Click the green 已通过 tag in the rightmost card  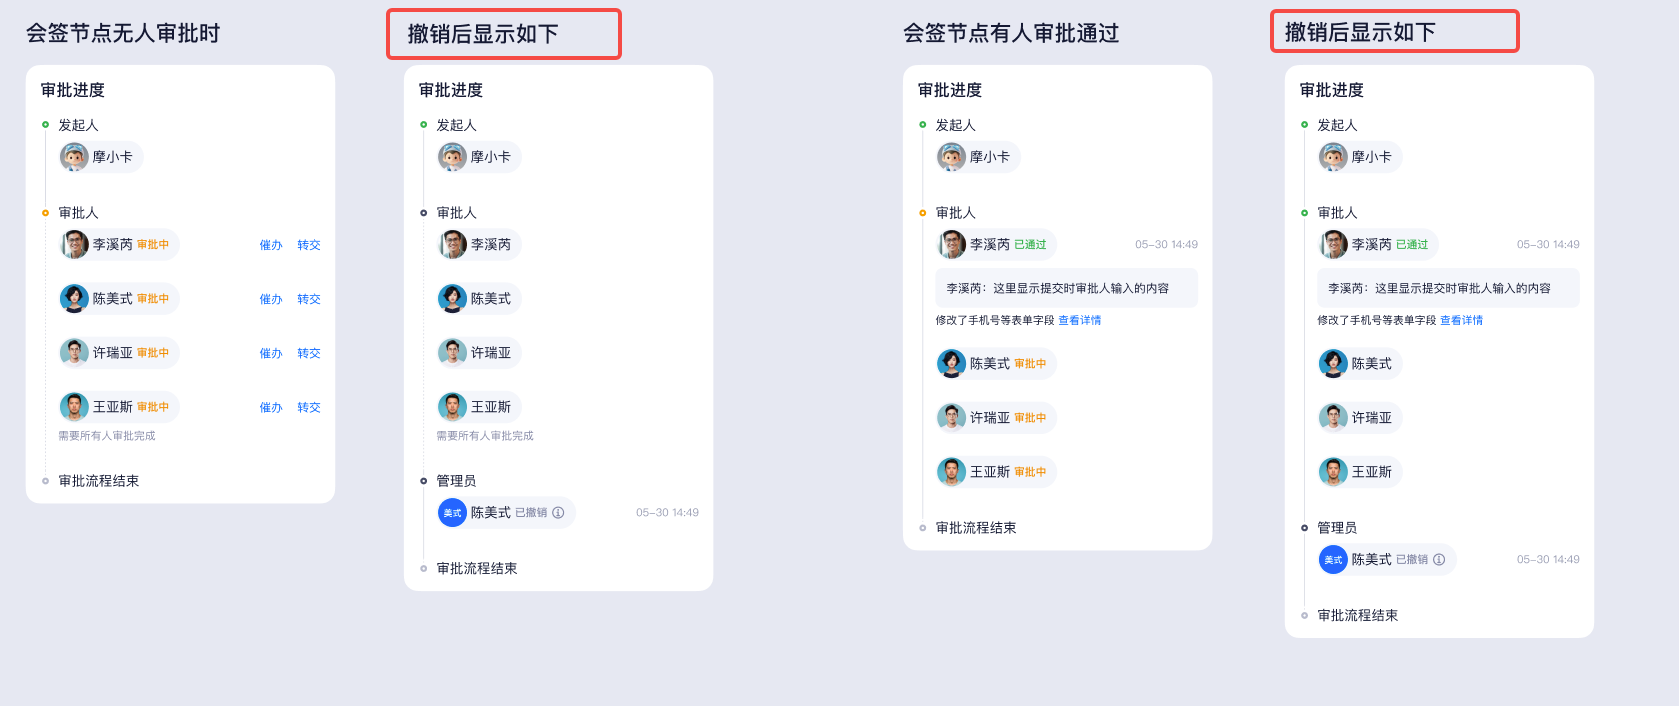click(1412, 245)
